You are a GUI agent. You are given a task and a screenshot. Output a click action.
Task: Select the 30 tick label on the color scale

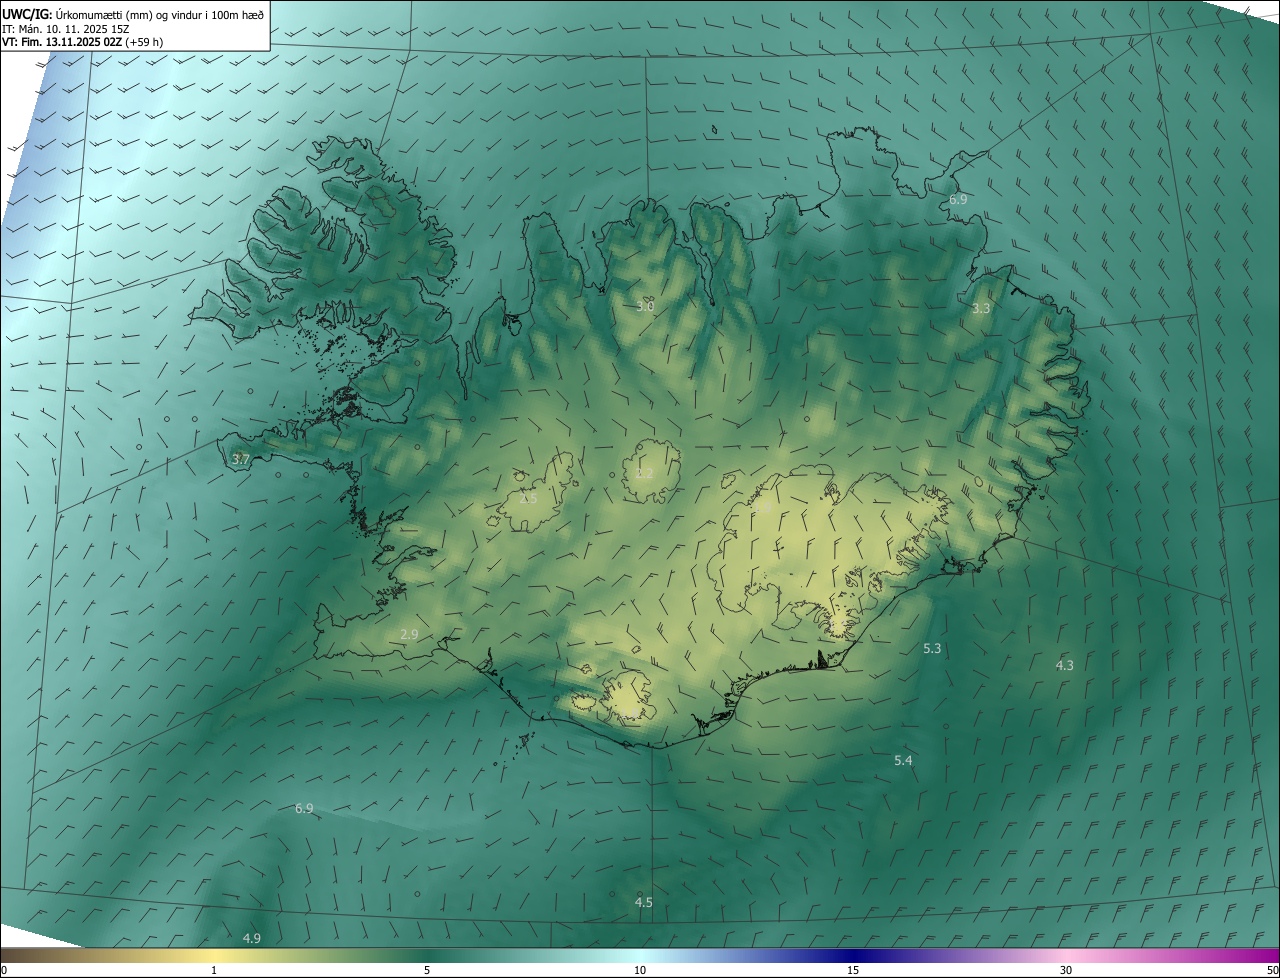(x=1066, y=970)
